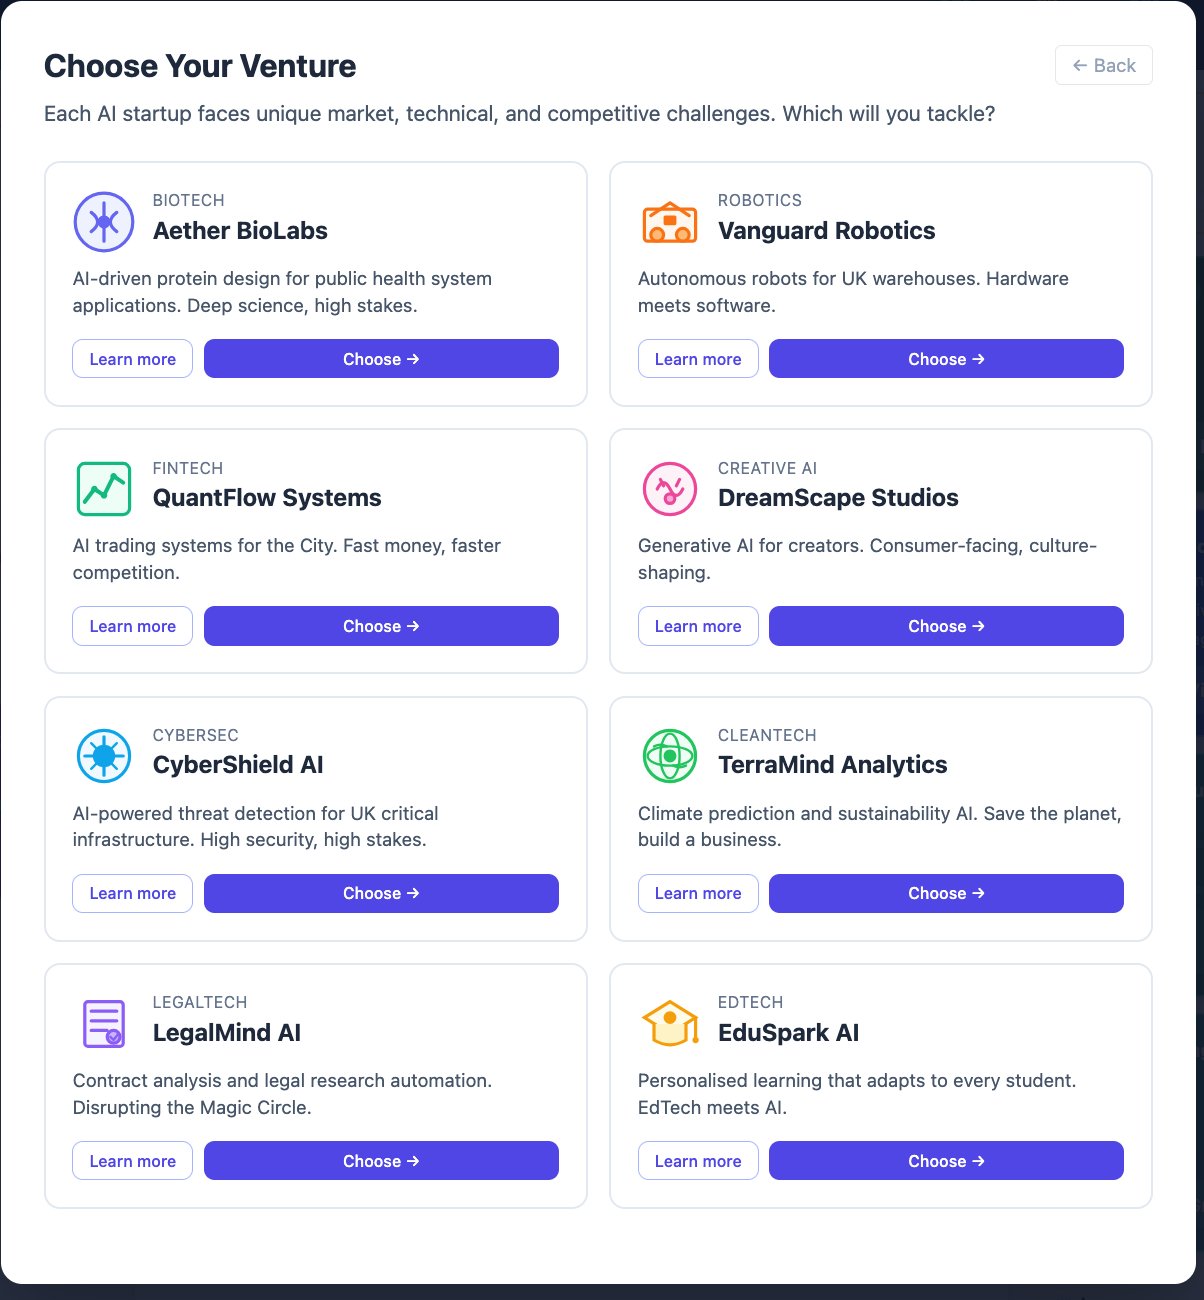The width and height of the screenshot is (1204, 1300).
Task: Click the DreamScape Studios creative AI icon
Action: 669,489
